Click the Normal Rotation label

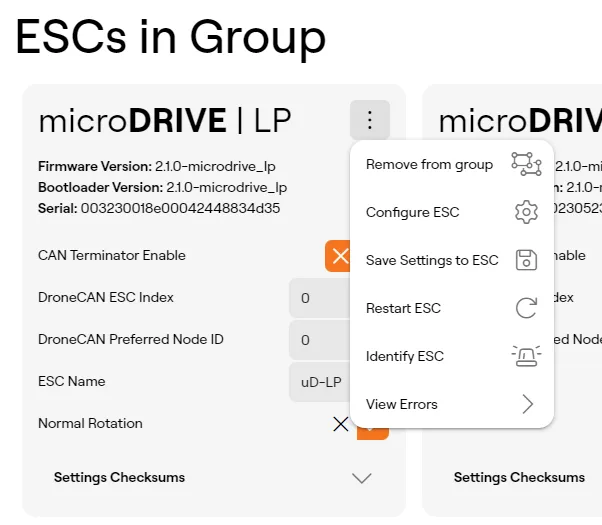pyautogui.click(x=90, y=423)
